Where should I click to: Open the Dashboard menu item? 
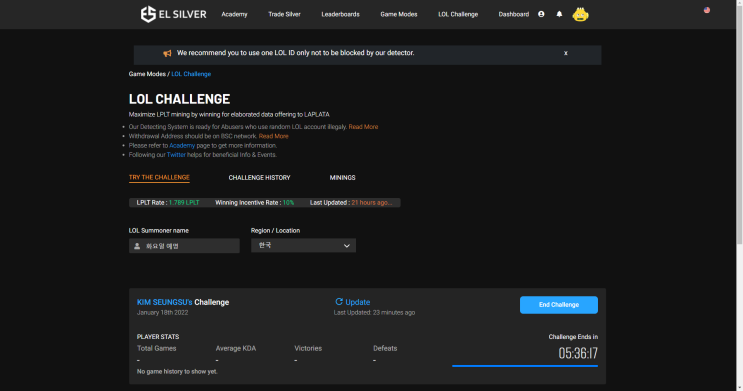[514, 14]
